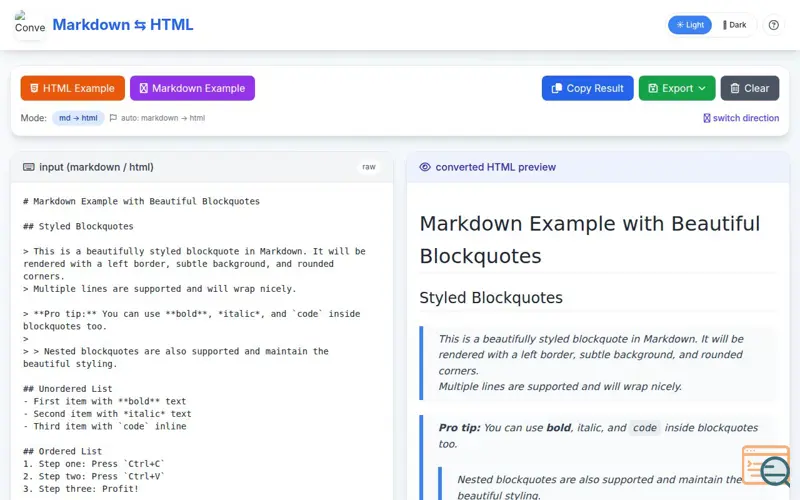Click the save icon on the Export button

(653, 88)
